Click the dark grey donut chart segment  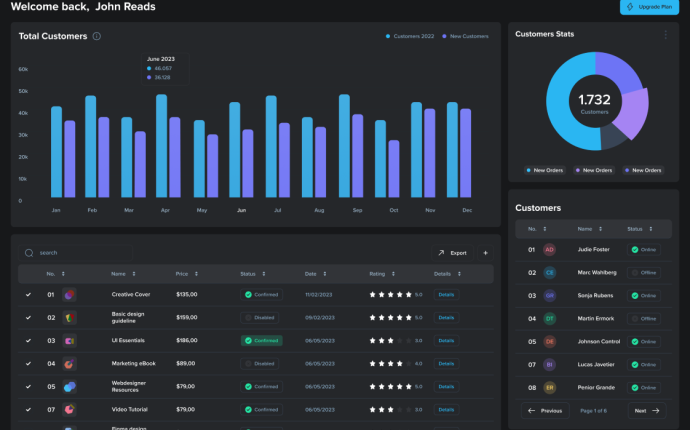pyautogui.click(x=614, y=136)
